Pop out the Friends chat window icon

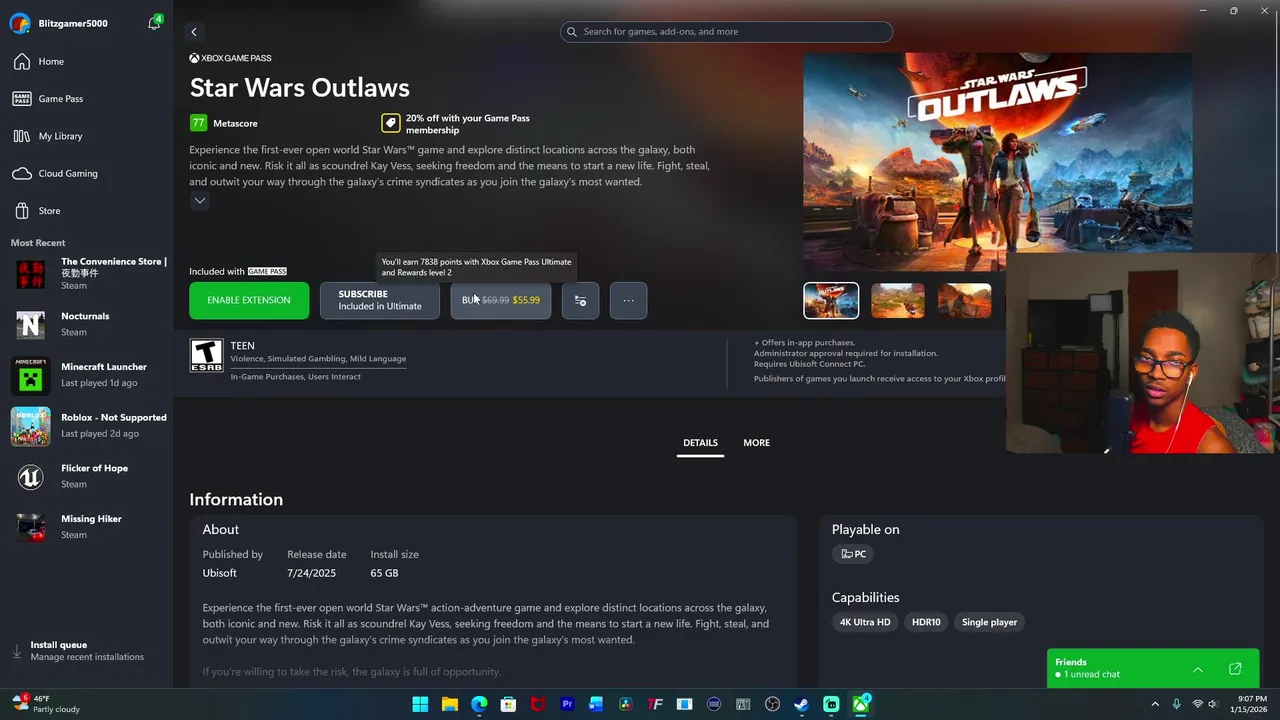[1235, 669]
